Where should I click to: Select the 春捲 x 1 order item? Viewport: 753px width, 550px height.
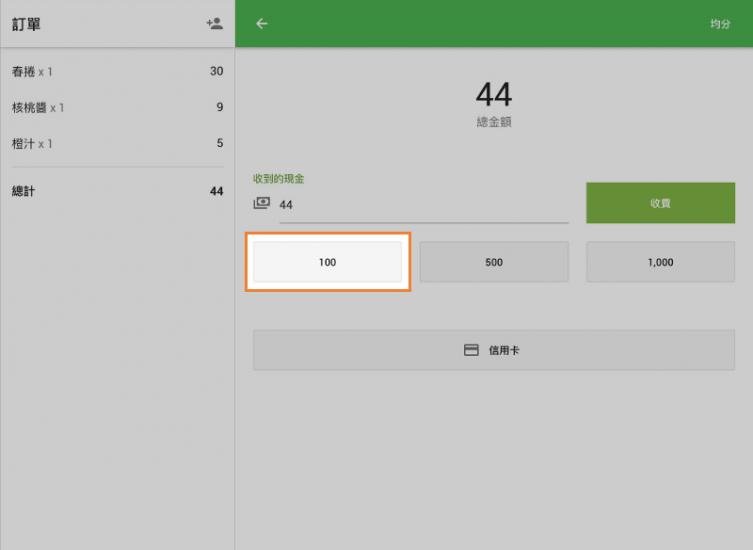pos(32,72)
